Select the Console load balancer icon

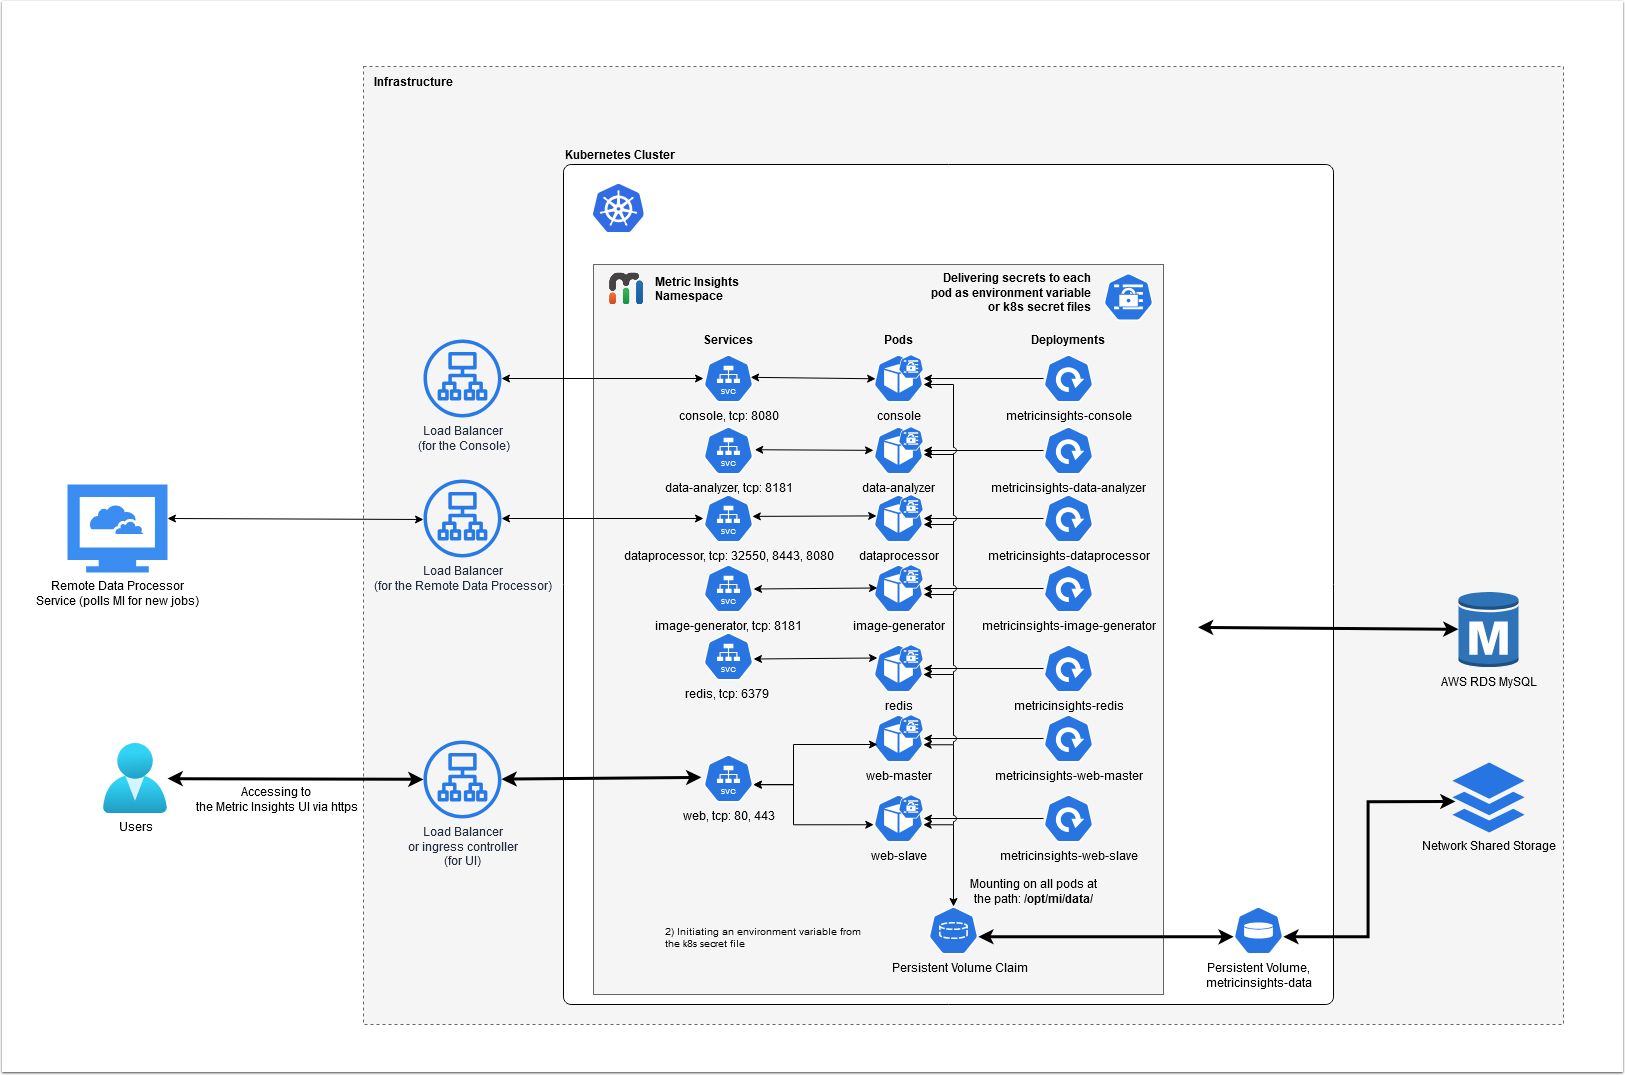tap(462, 378)
